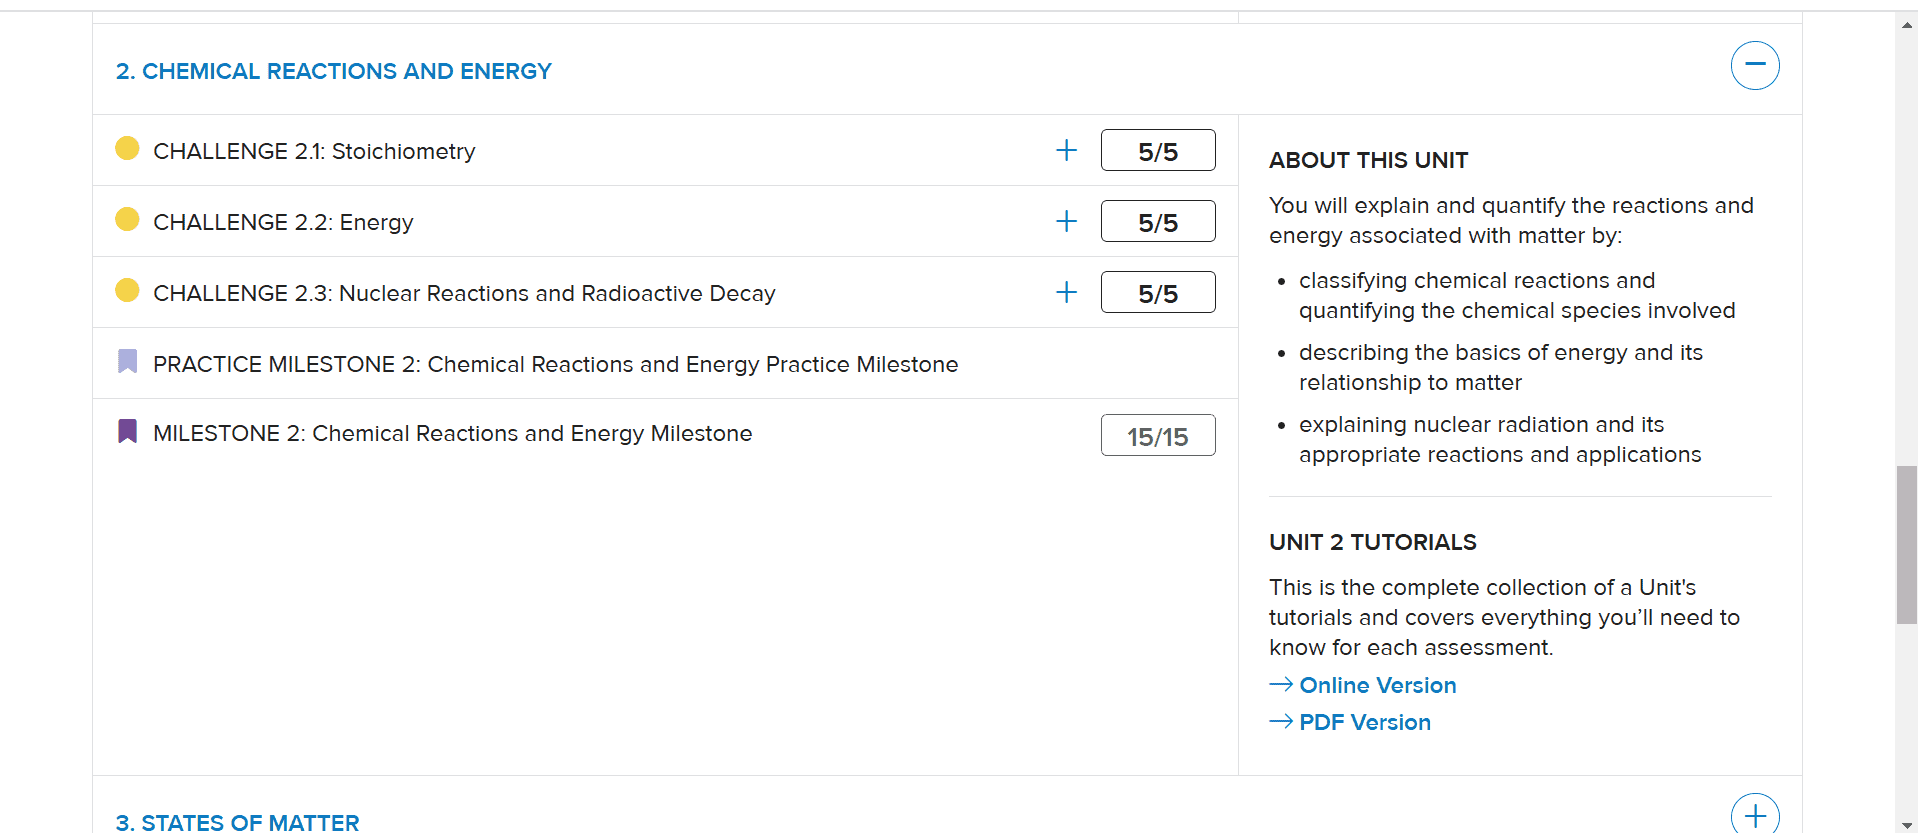1918x833 pixels.
Task: Expand Challenge 2.3: Nuclear Reactions details
Action: (1066, 292)
